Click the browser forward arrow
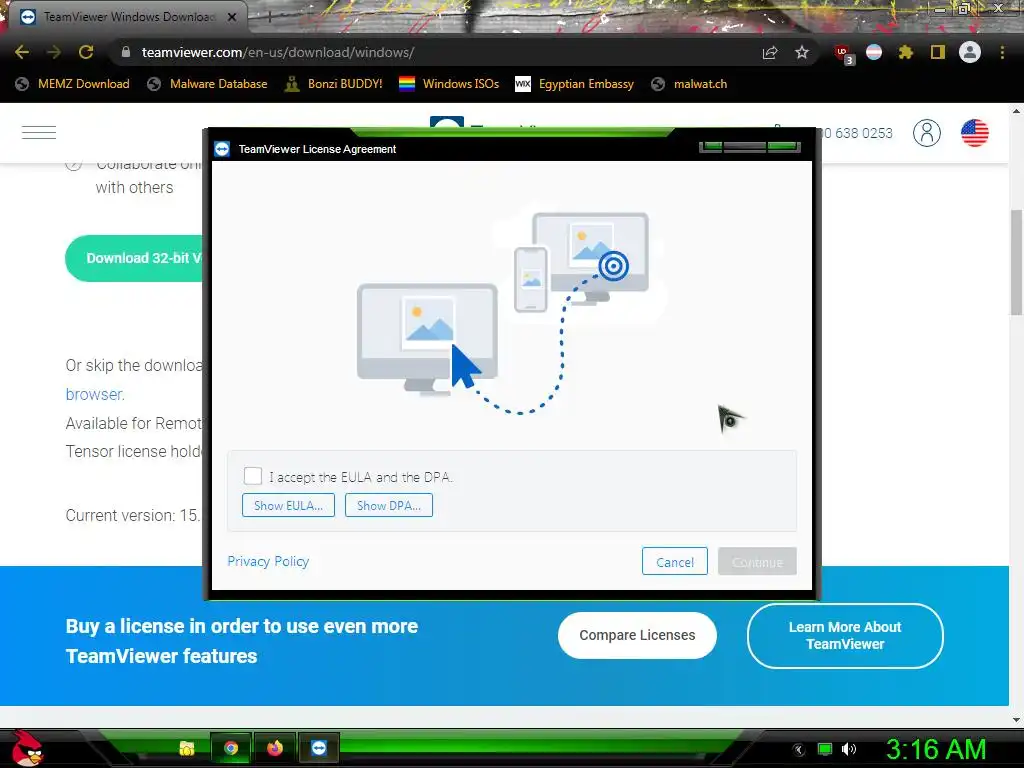This screenshot has width=1024, height=768. point(54,52)
